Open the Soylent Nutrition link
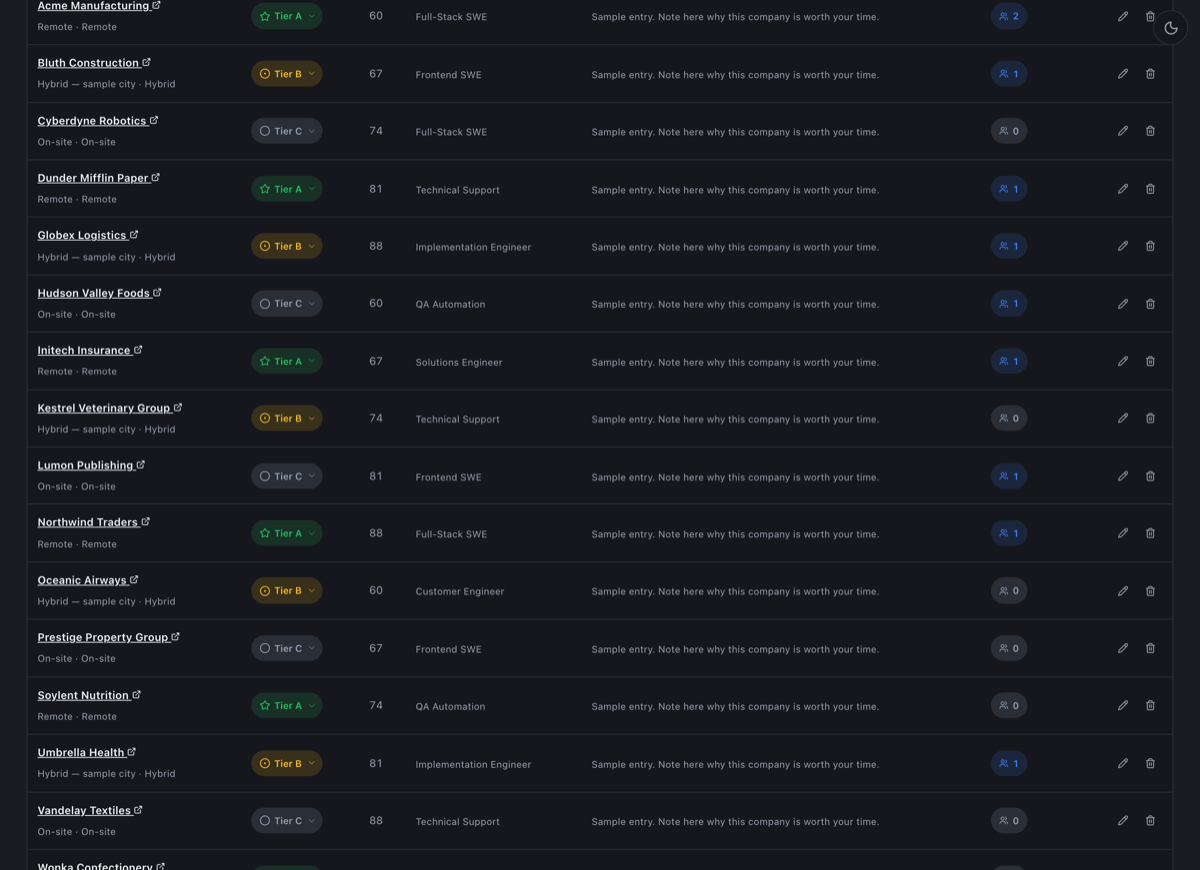The height and width of the screenshot is (870, 1200). (x=89, y=695)
